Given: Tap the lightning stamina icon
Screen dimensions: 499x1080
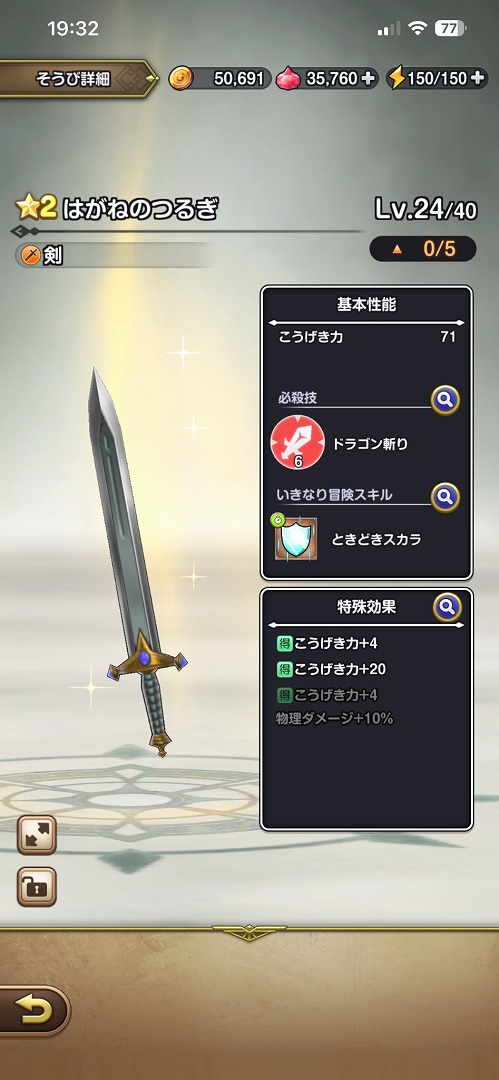Looking at the screenshot, I should [396, 79].
